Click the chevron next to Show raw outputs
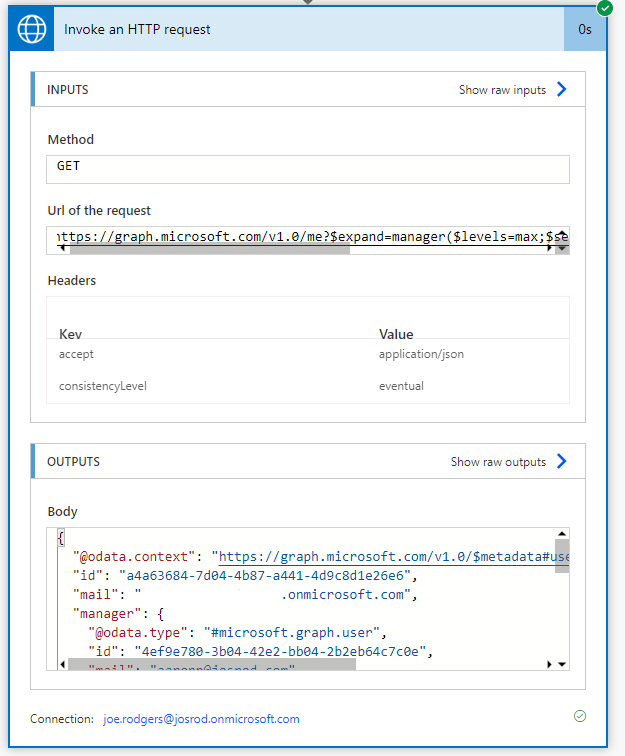 click(x=561, y=461)
